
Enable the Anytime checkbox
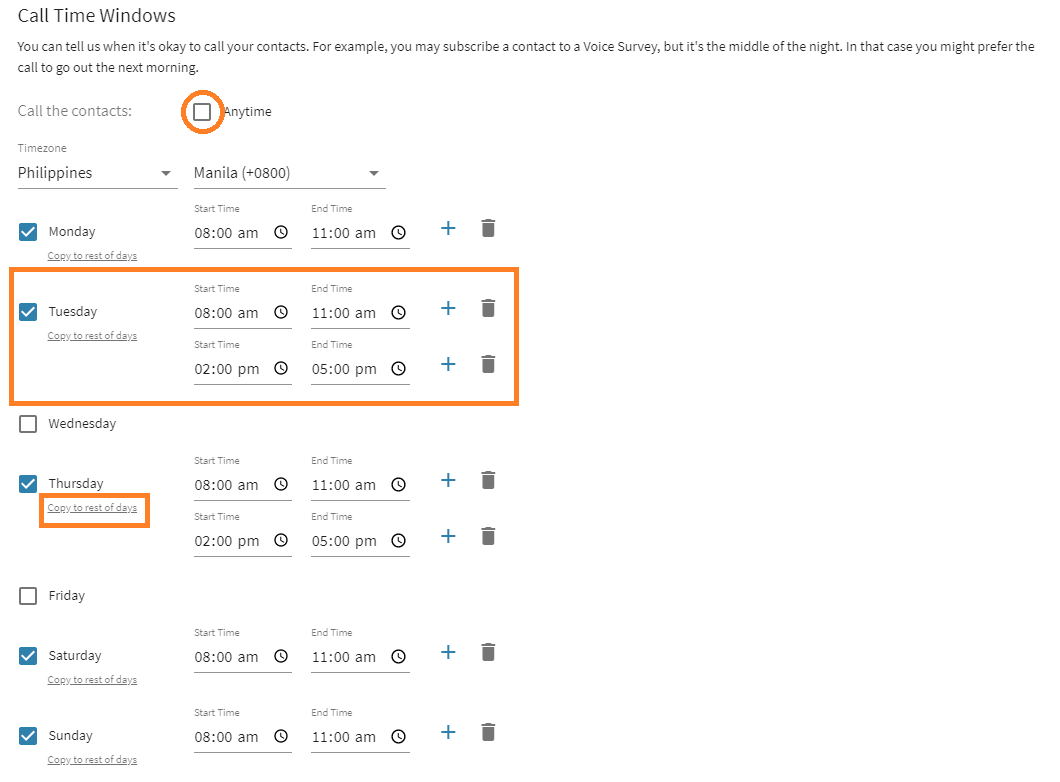point(202,112)
